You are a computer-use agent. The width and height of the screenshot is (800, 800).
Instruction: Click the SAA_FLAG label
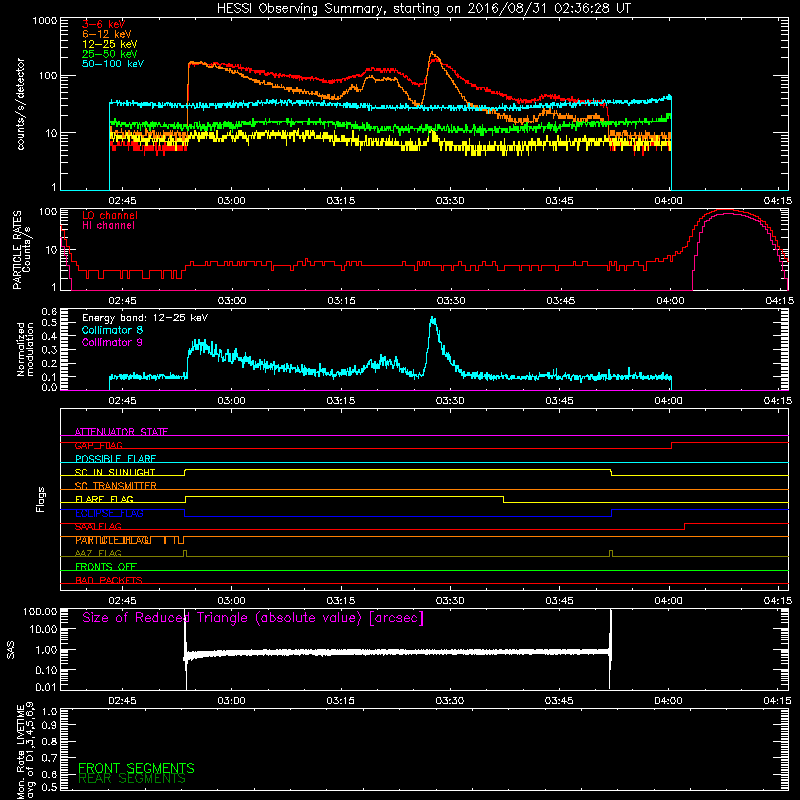tap(98, 526)
